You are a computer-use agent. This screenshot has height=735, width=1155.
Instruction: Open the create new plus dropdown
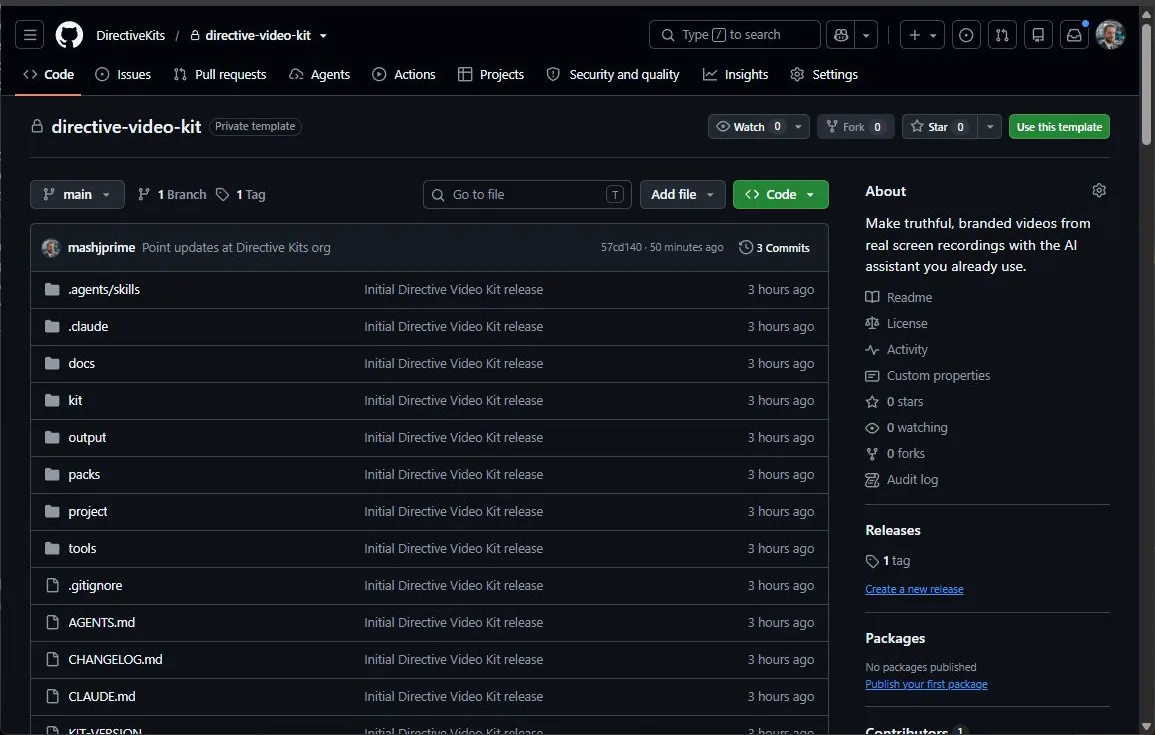tap(922, 35)
